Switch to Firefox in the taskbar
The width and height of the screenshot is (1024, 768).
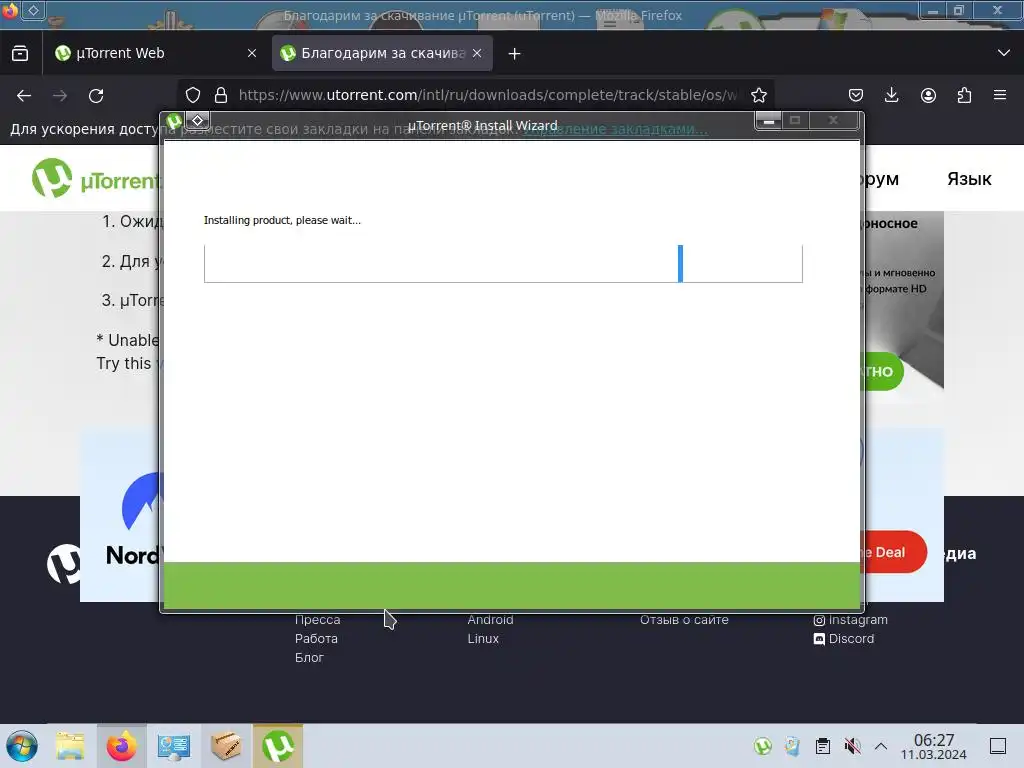coord(121,746)
